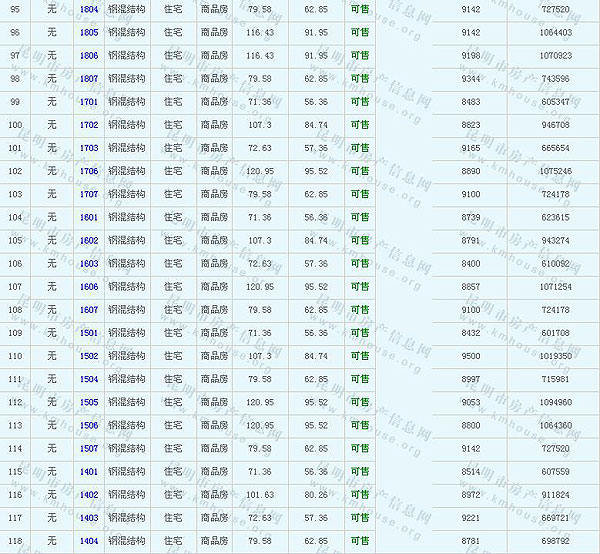Open the room 1703 link
This screenshot has height=554, width=600.
point(89,148)
